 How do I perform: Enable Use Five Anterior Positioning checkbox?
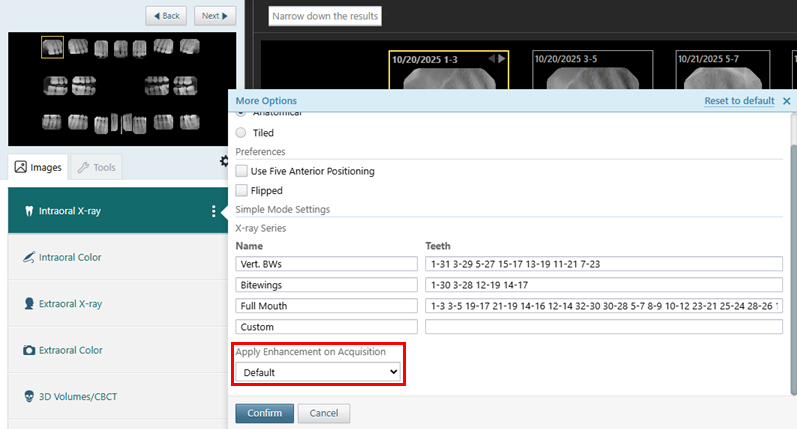point(241,171)
